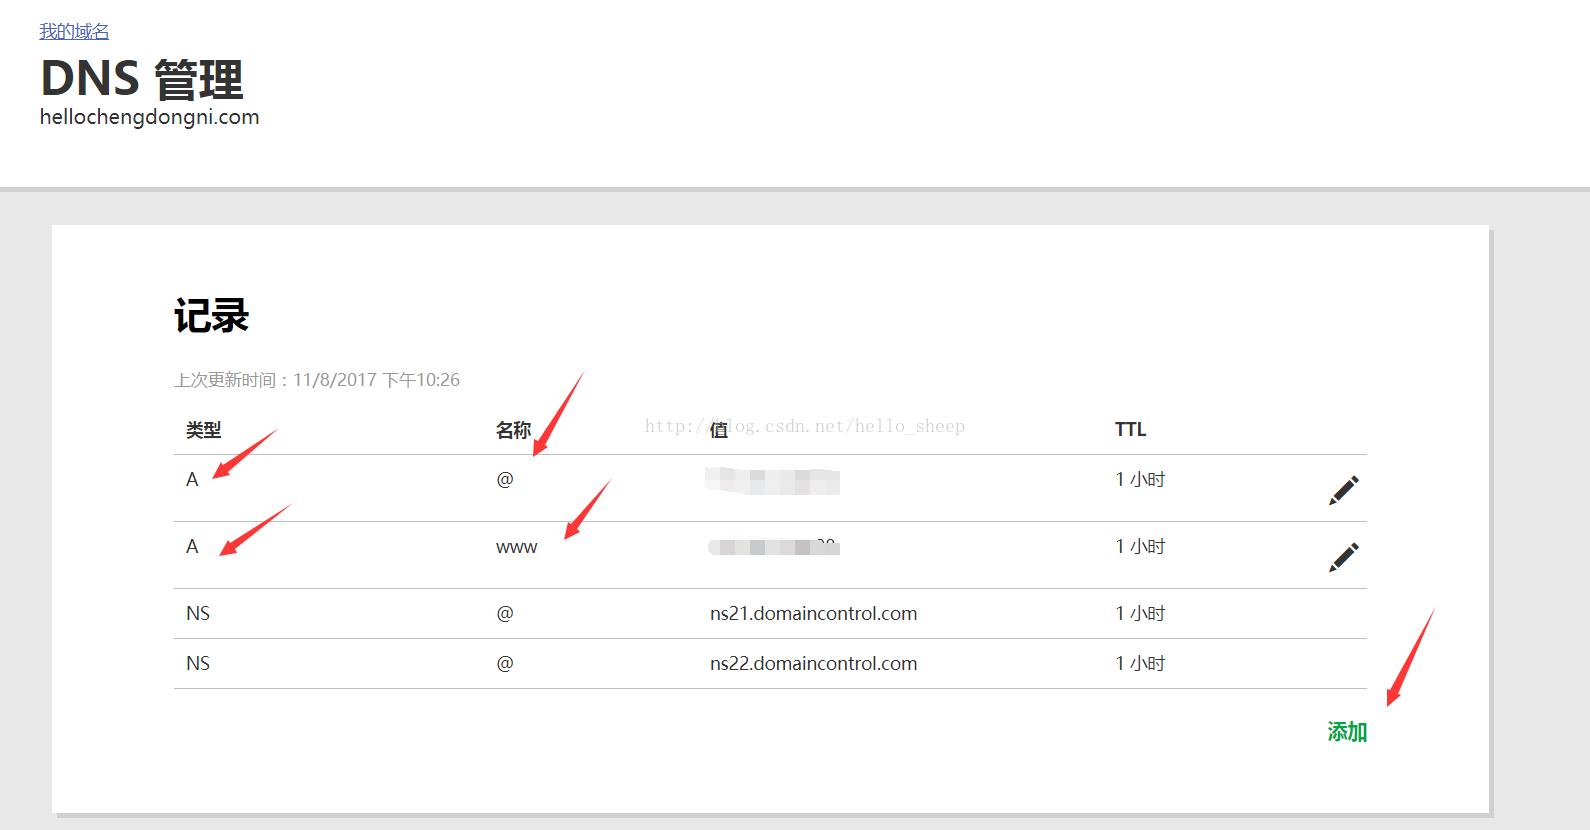The width and height of the screenshot is (1590, 830).
Task: Click NS type of ns21.domaincontrol.com row
Action: coord(198,613)
